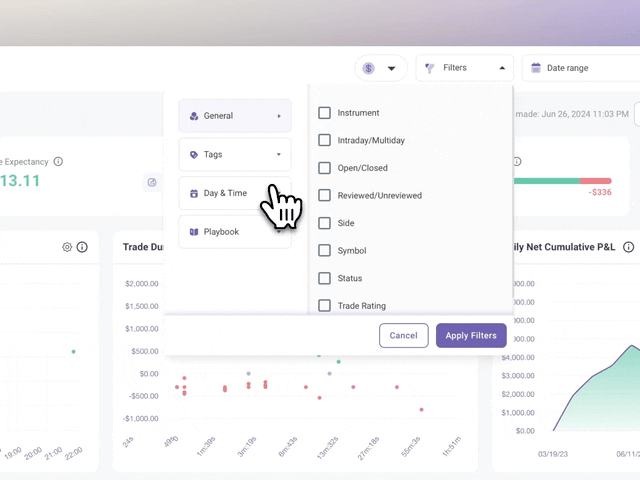Click the Date range calendar icon
The width and height of the screenshot is (640, 480).
536,68
